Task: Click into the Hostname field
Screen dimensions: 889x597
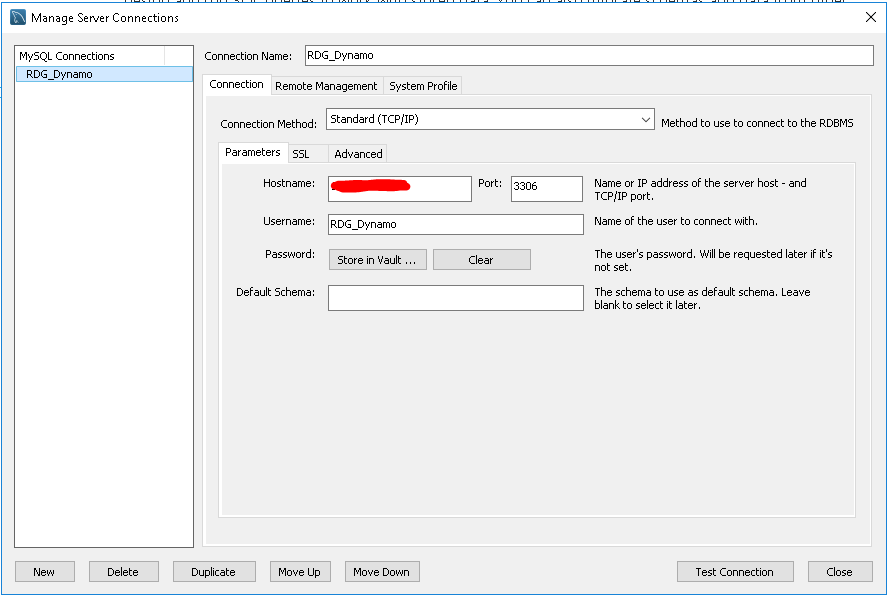Action: click(x=400, y=188)
